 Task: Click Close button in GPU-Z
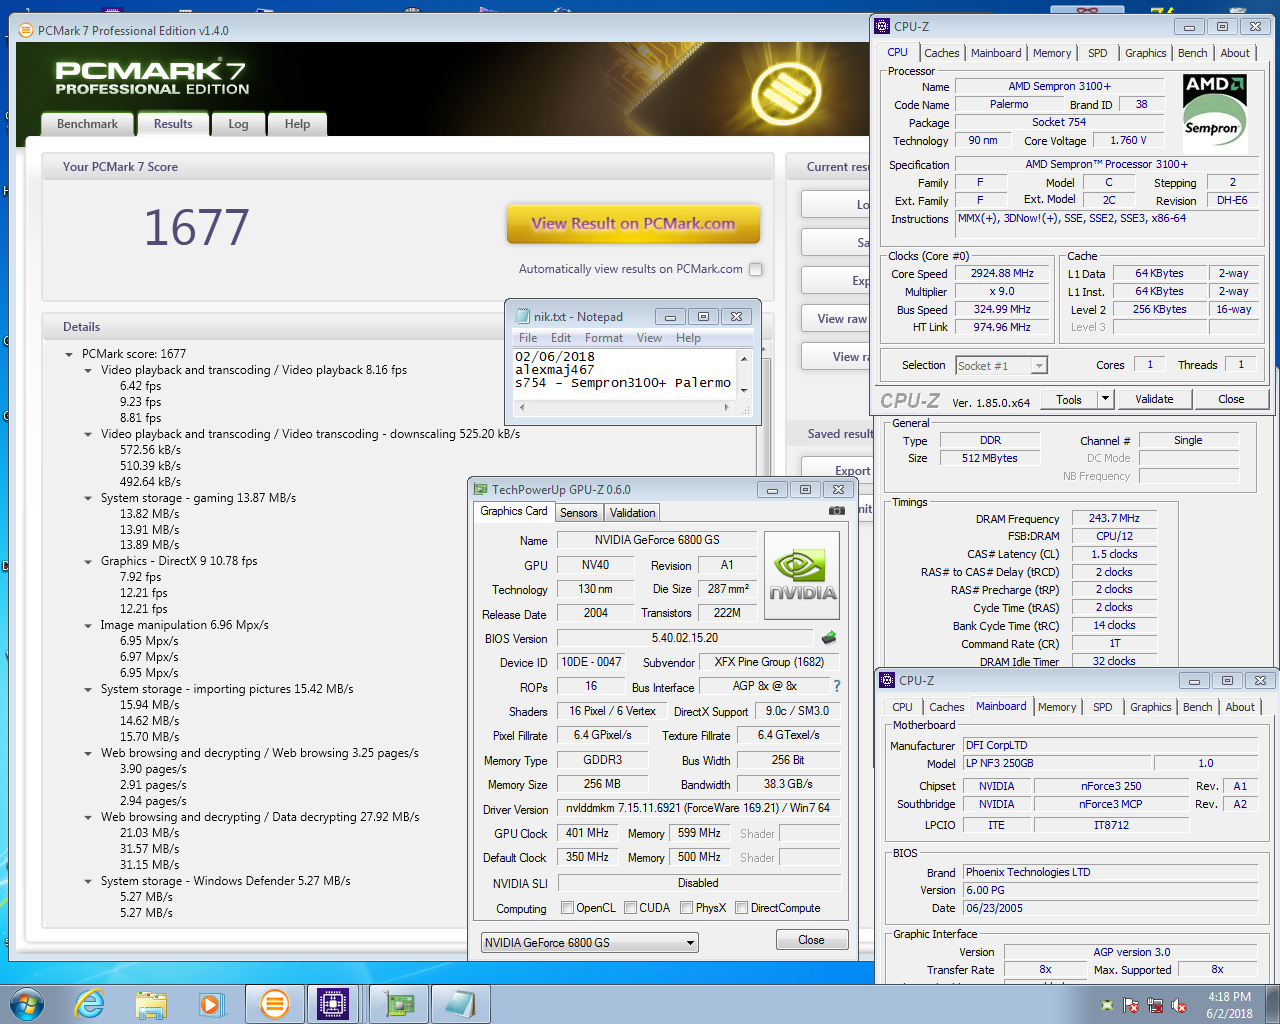click(x=811, y=940)
